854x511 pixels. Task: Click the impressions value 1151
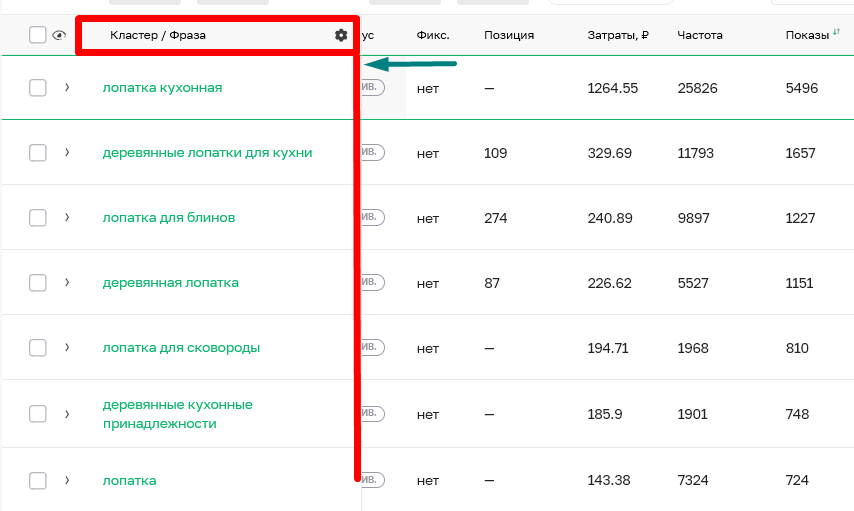point(799,283)
